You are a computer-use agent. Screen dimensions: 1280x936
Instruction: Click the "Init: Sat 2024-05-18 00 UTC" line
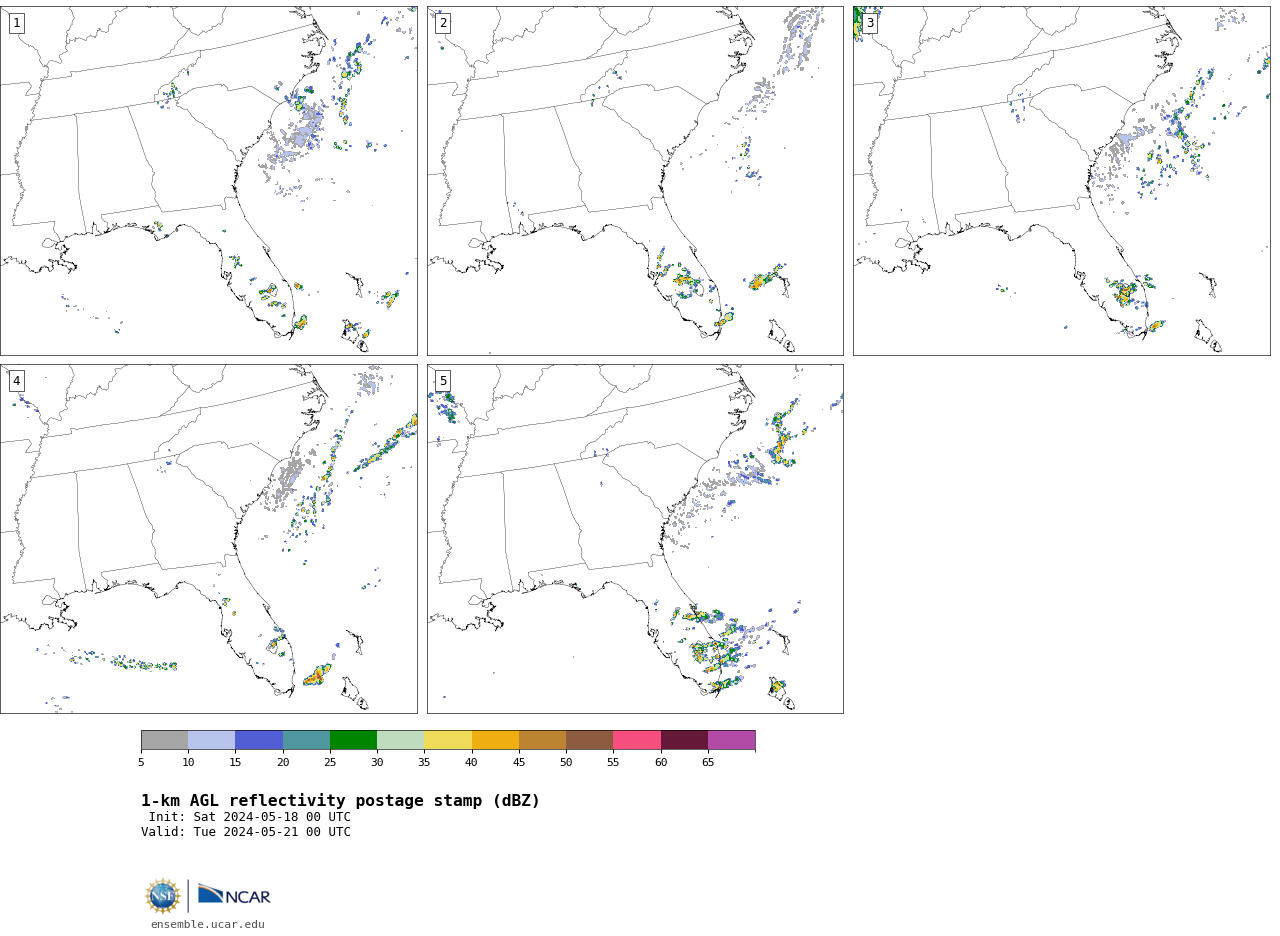(x=250, y=817)
